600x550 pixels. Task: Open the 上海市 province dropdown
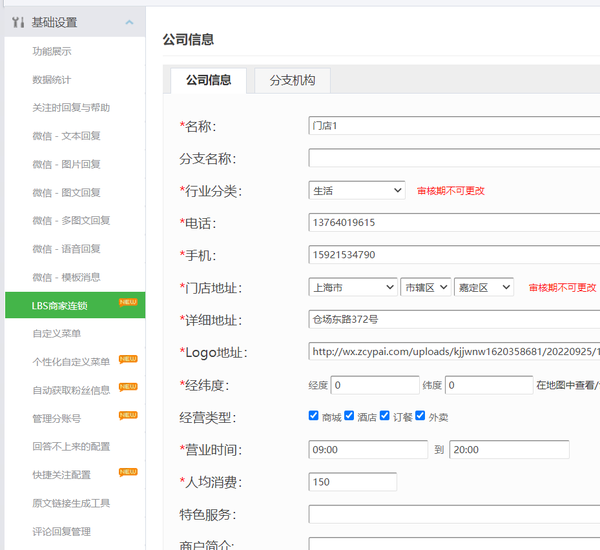(x=352, y=287)
